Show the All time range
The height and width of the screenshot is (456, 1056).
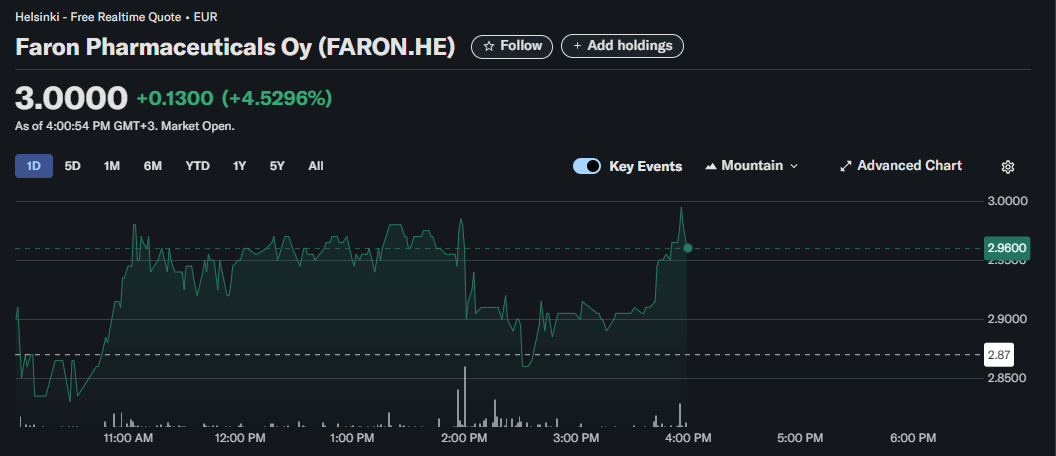tap(316, 166)
